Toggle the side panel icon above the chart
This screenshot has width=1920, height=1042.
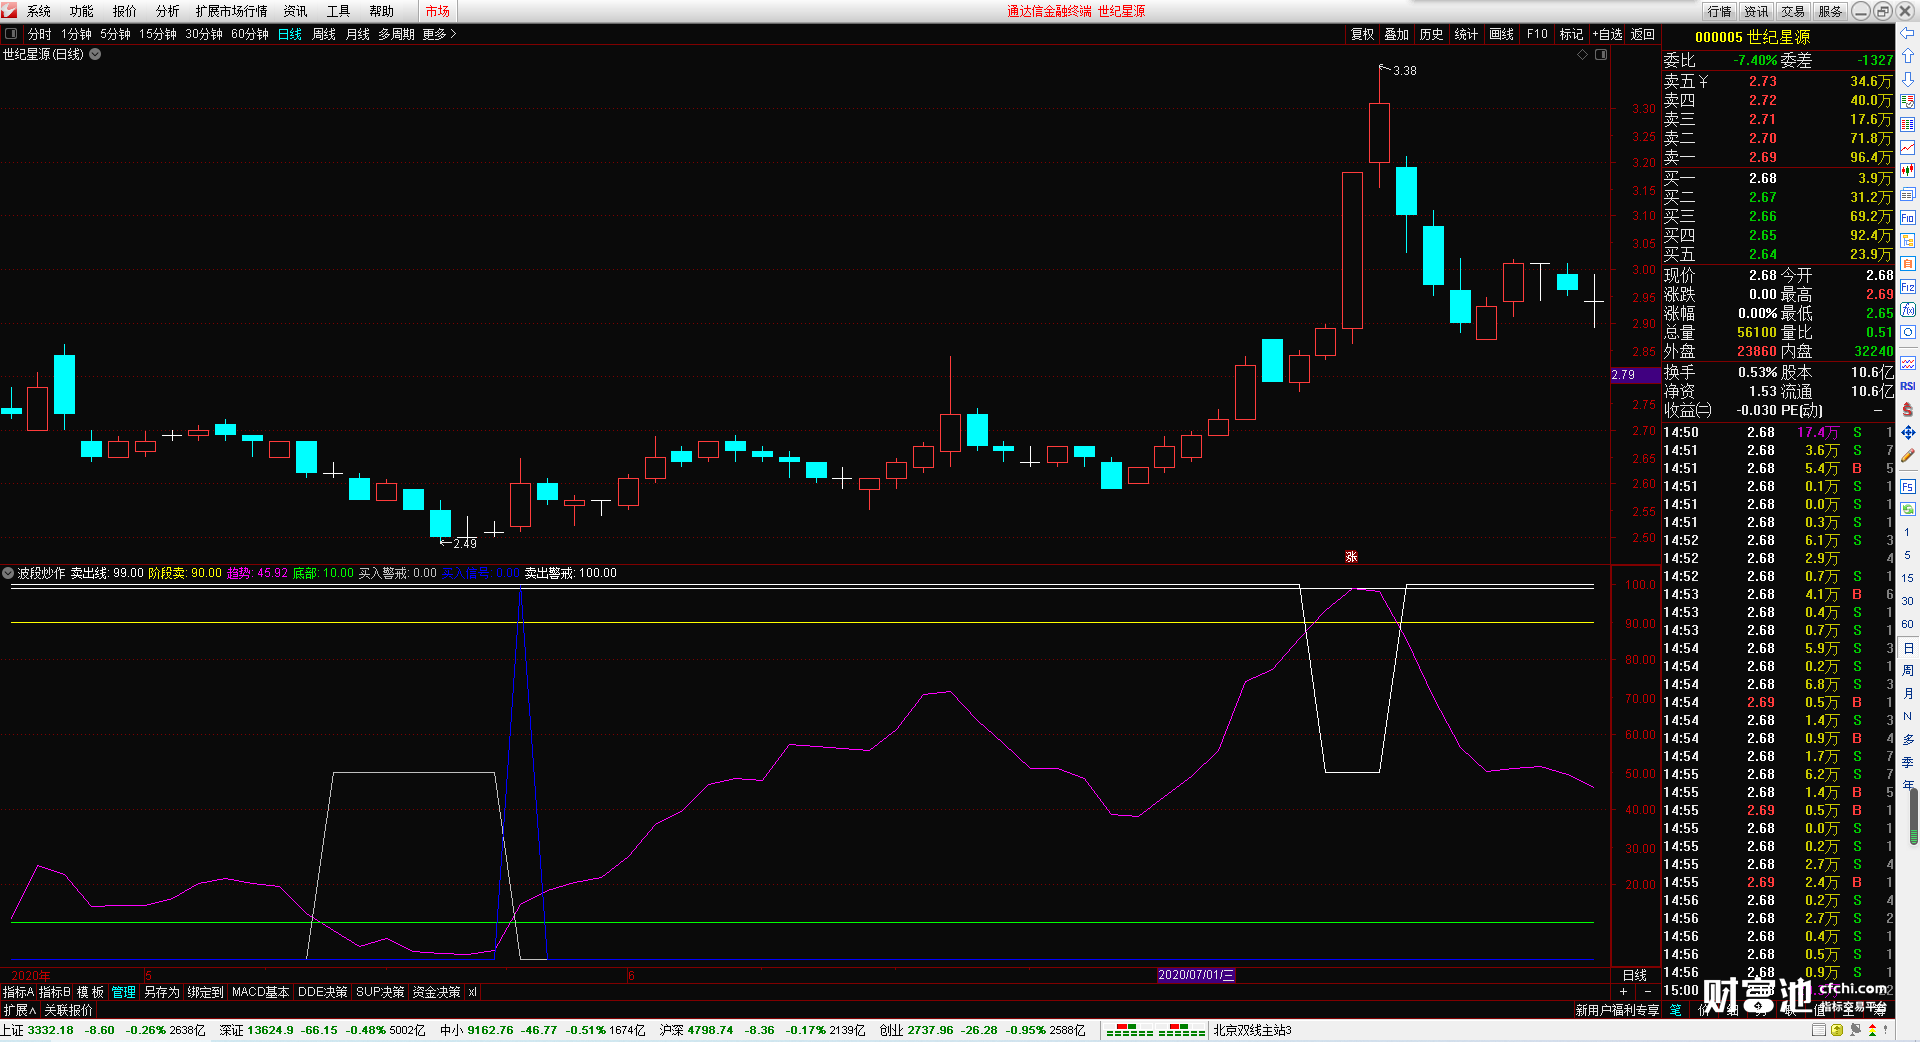[1601, 55]
